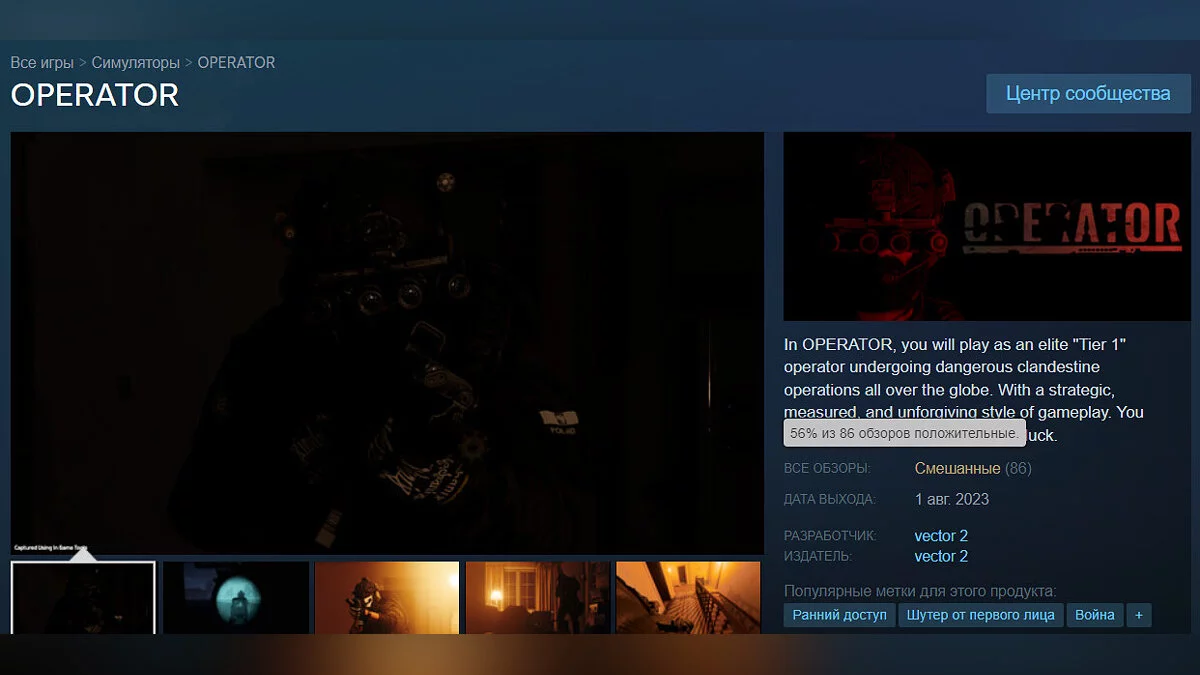The height and width of the screenshot is (675, 1200).
Task: Select the 'Ранний доступ' tag
Action: [x=839, y=615]
